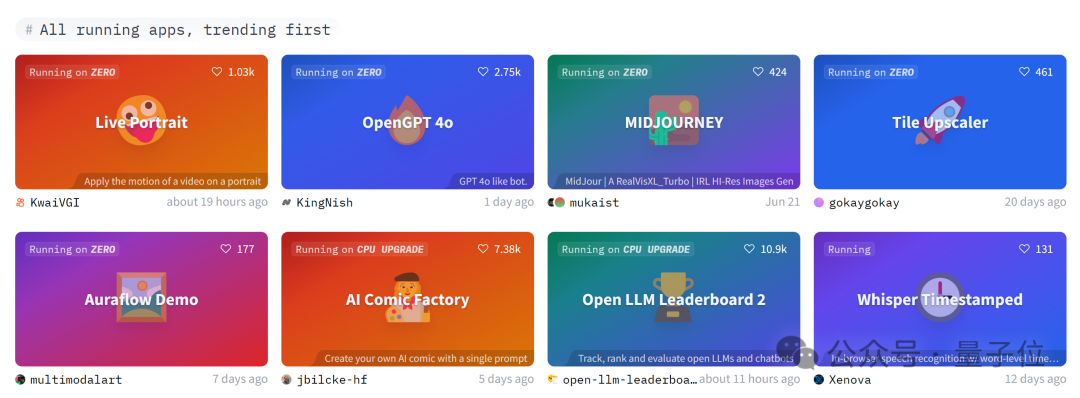The width and height of the screenshot is (1080, 398).
Task: Click '20 days ago' timestamp under Tile Upscaler
Action: (x=1035, y=202)
